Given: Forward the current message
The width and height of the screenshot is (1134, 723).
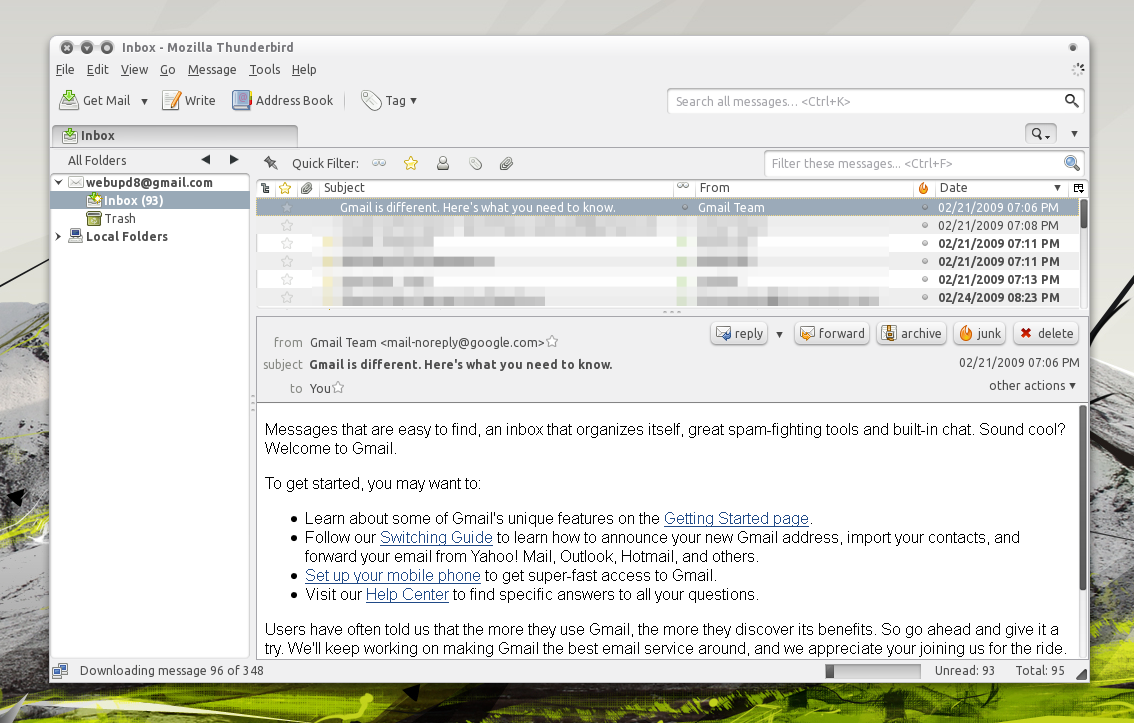Looking at the screenshot, I should tap(831, 334).
